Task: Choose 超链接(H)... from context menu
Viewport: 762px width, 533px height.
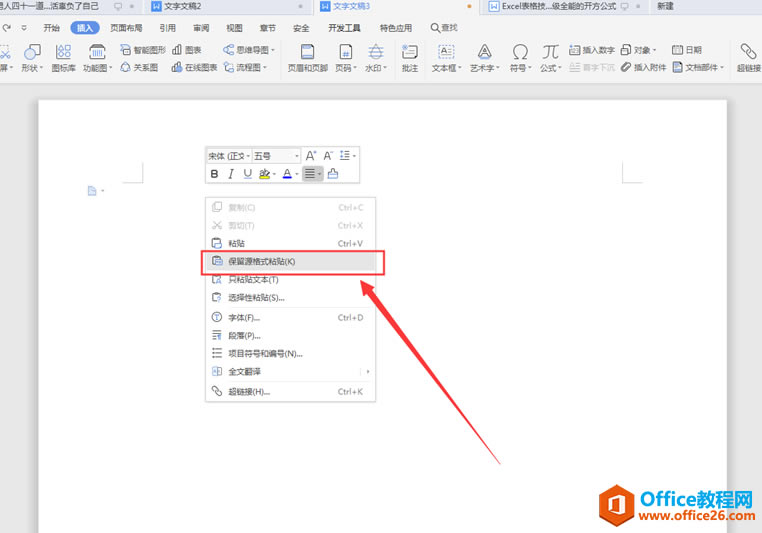Action: click(291, 392)
